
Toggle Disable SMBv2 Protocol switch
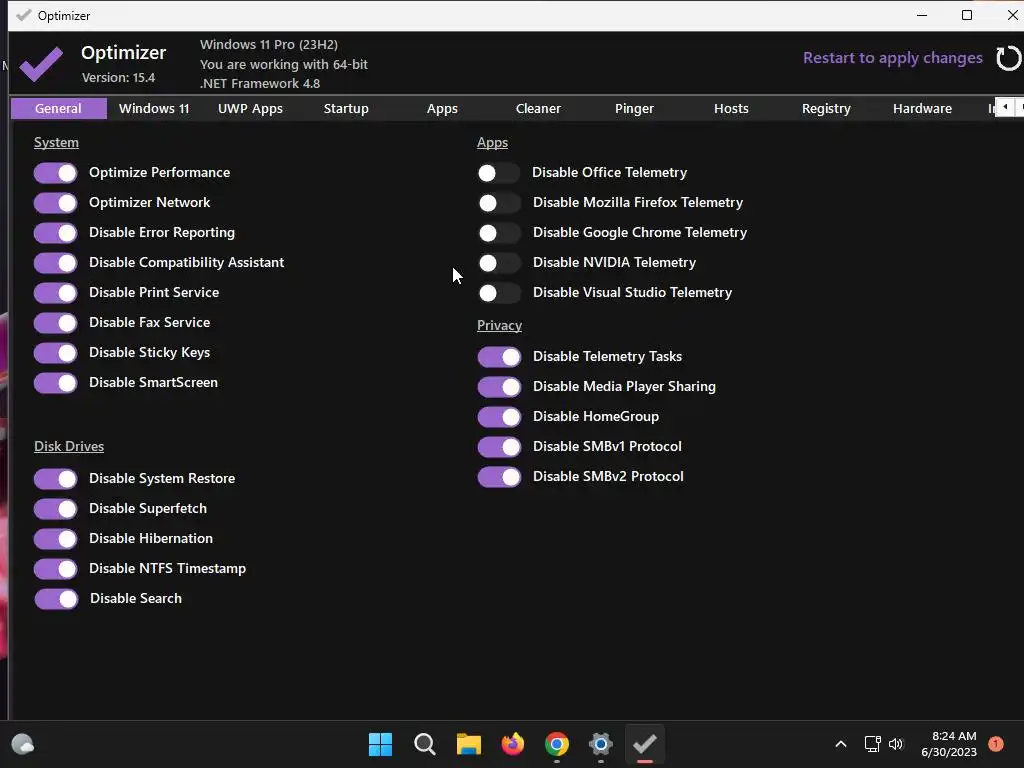click(x=499, y=477)
